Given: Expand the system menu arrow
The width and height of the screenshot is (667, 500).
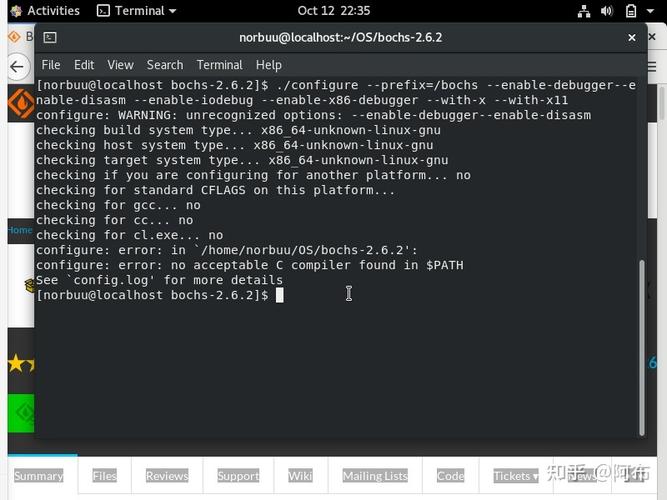Looking at the screenshot, I should [650, 11].
